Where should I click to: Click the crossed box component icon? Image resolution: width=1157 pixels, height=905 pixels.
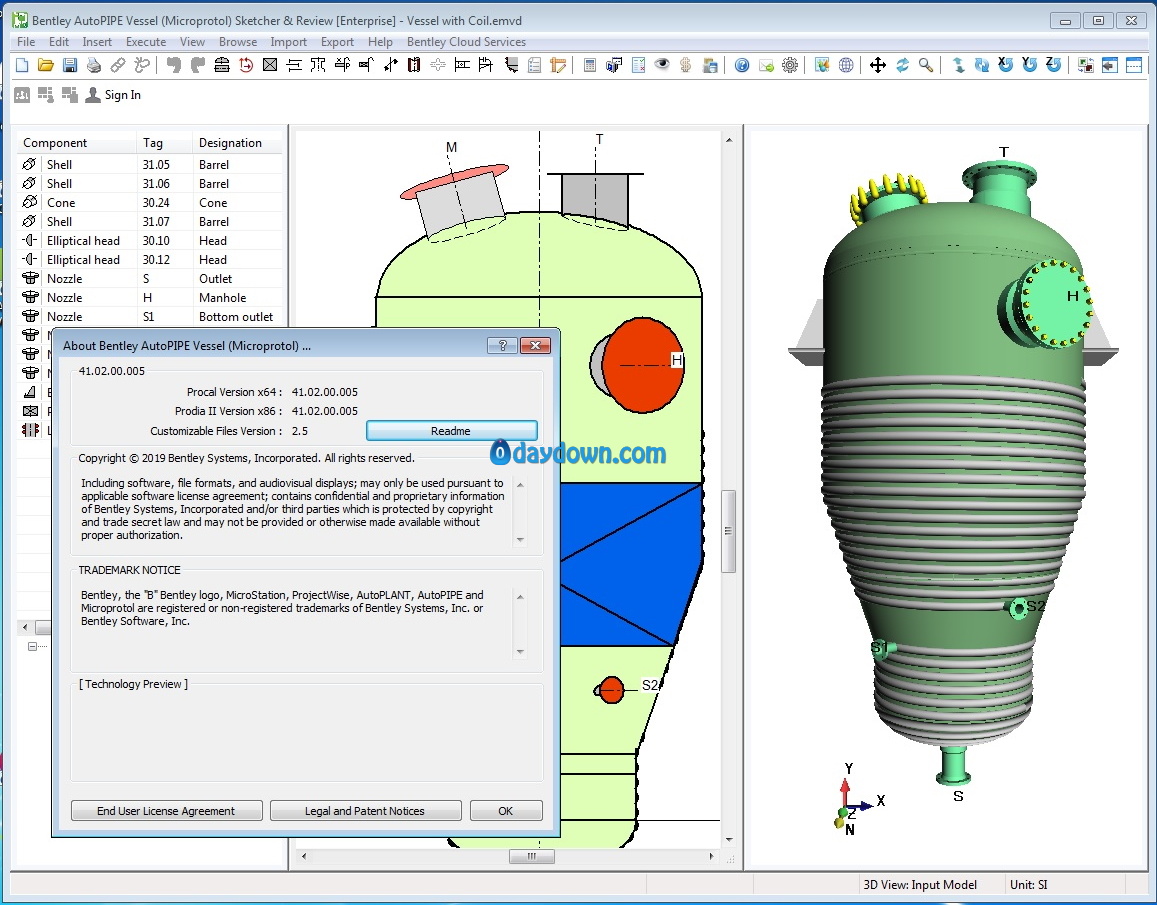[270, 66]
